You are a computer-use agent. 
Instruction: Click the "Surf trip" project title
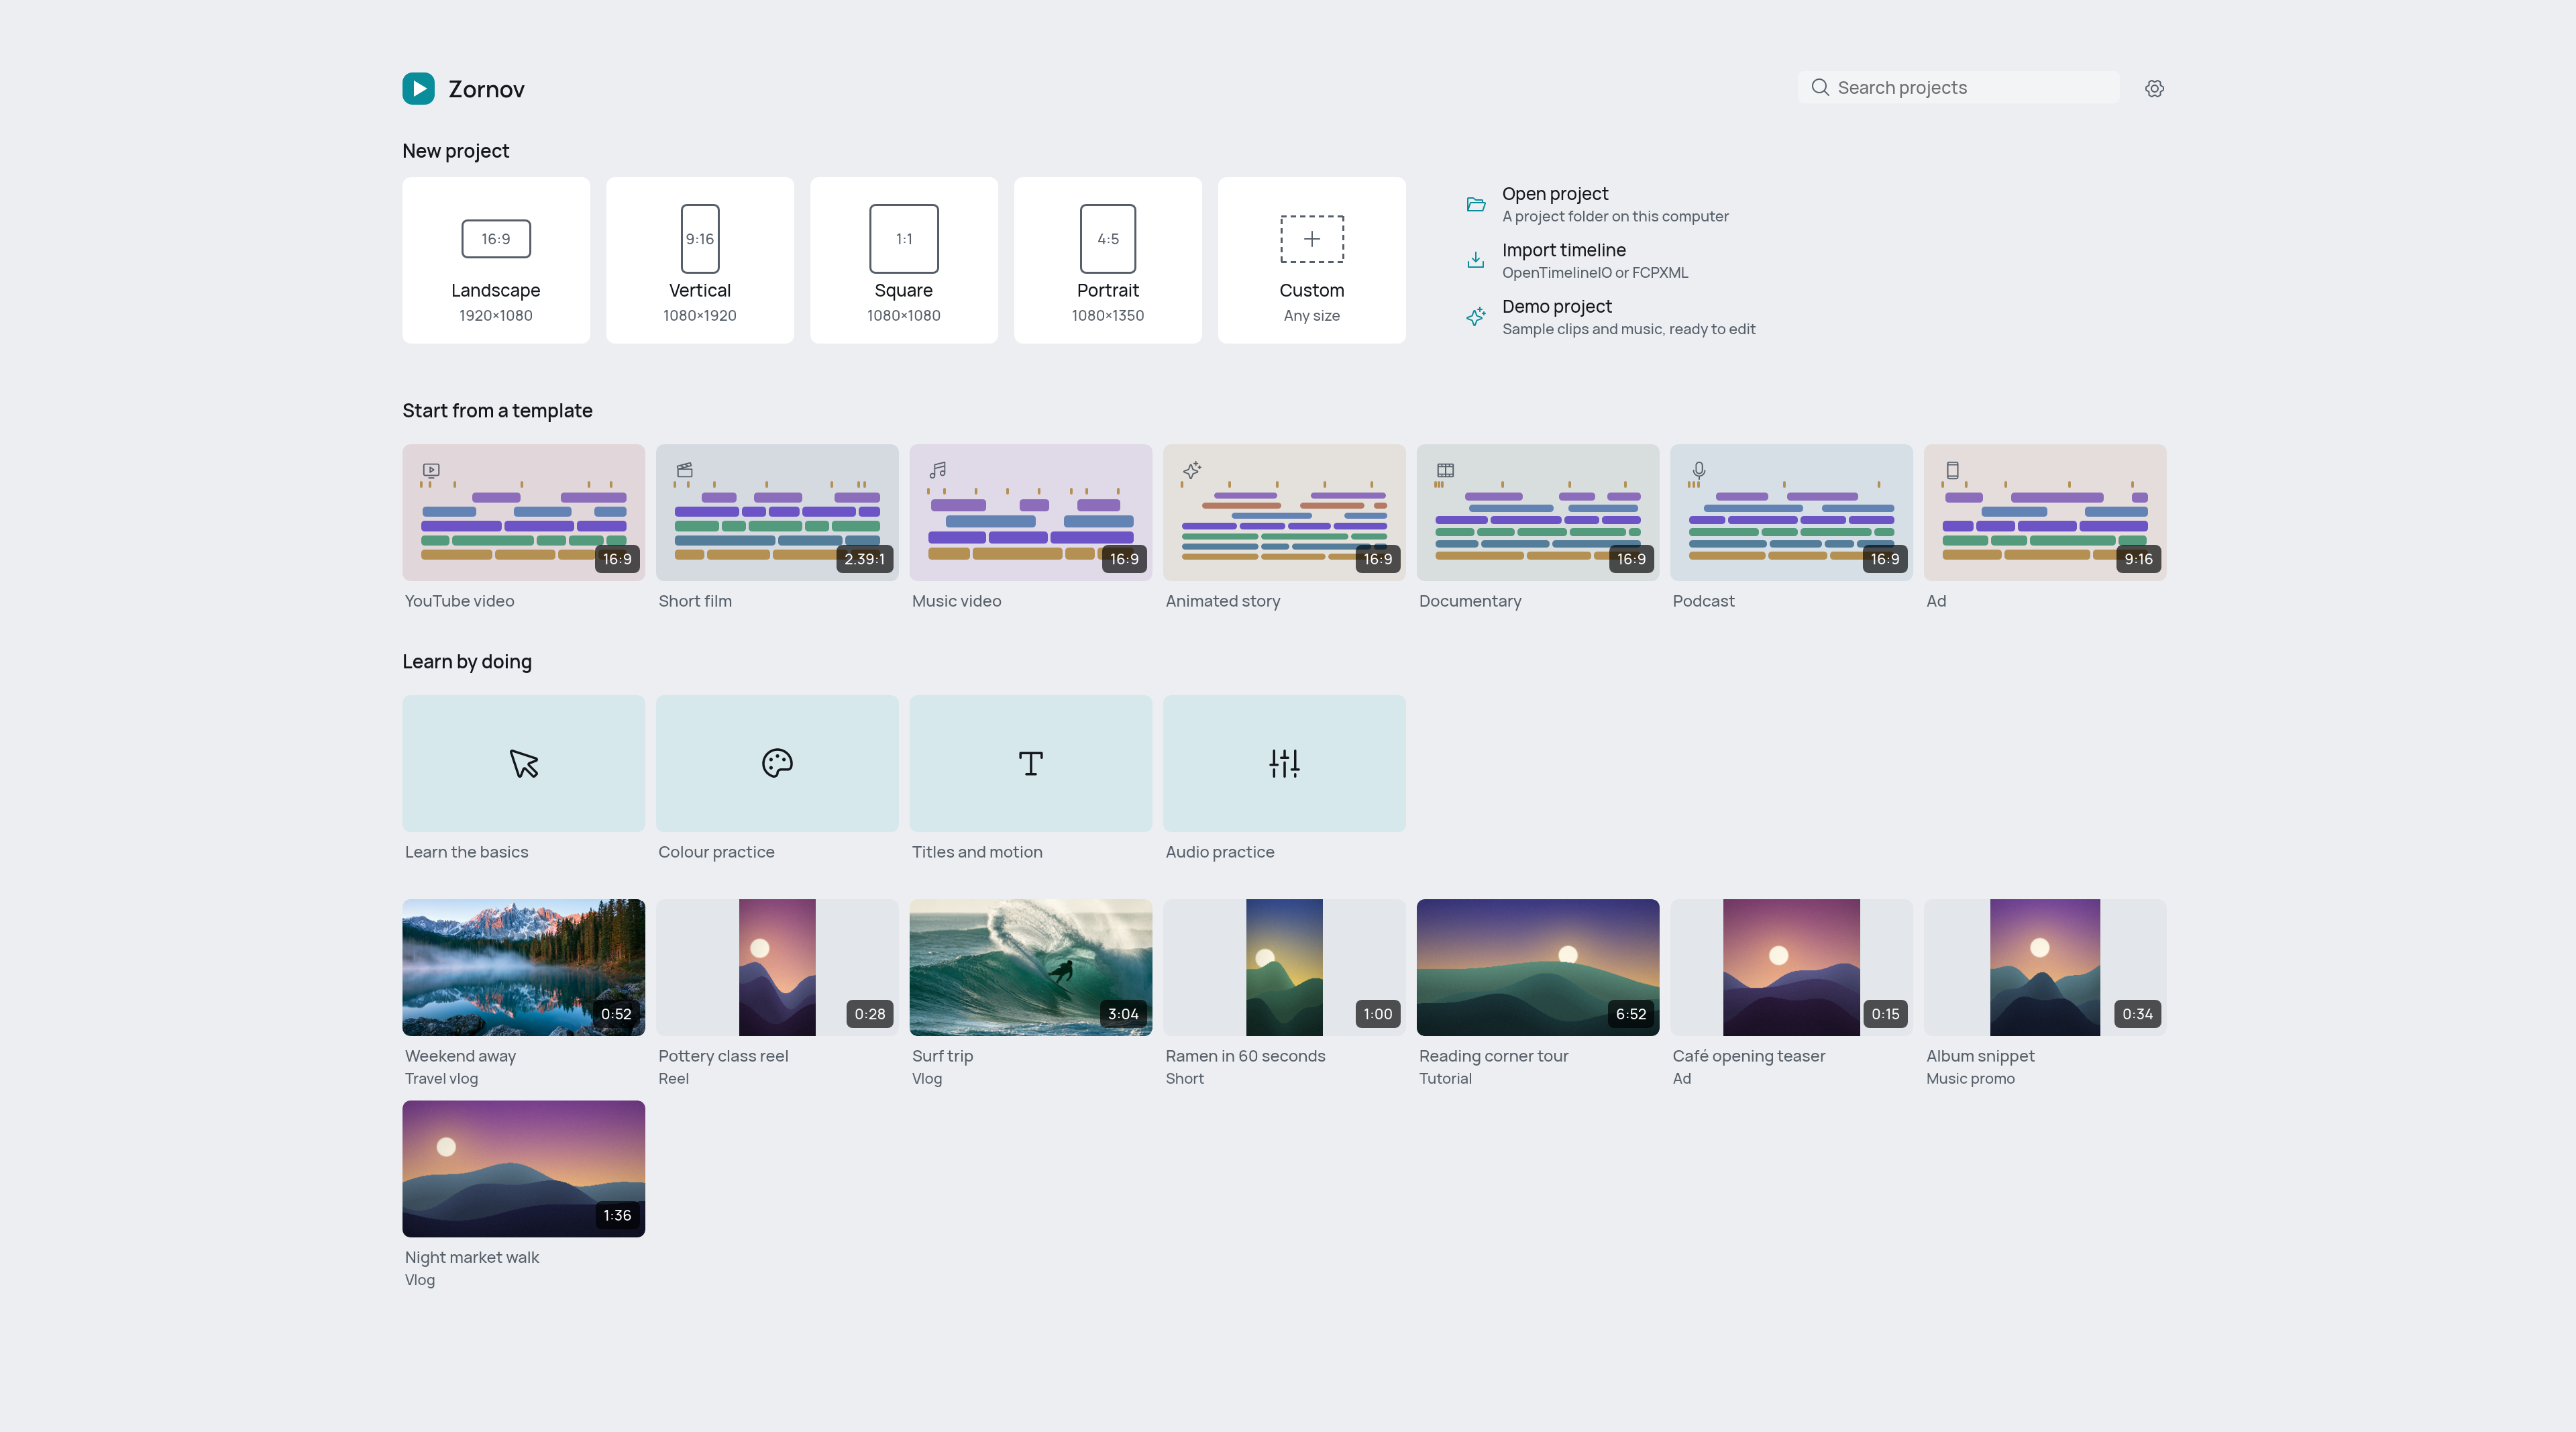(942, 1056)
